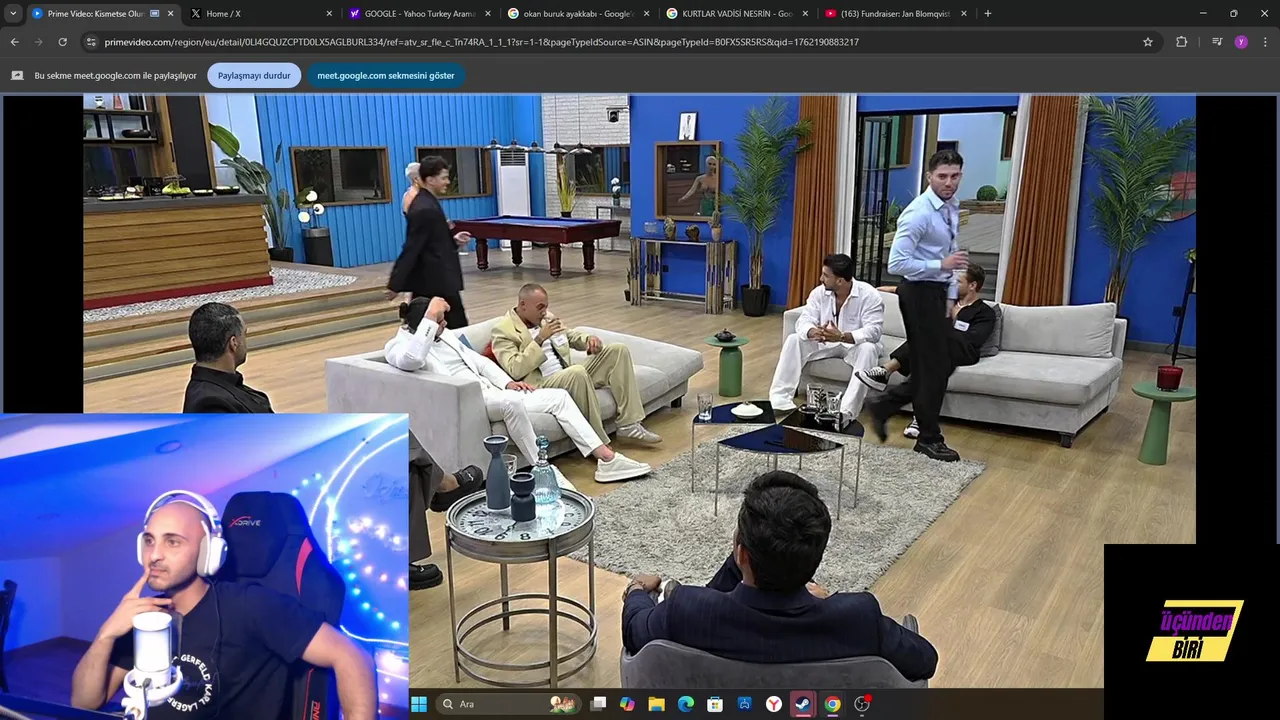Image resolution: width=1280 pixels, height=720 pixels.
Task: Close the Prime Video tab
Action: click(x=170, y=14)
